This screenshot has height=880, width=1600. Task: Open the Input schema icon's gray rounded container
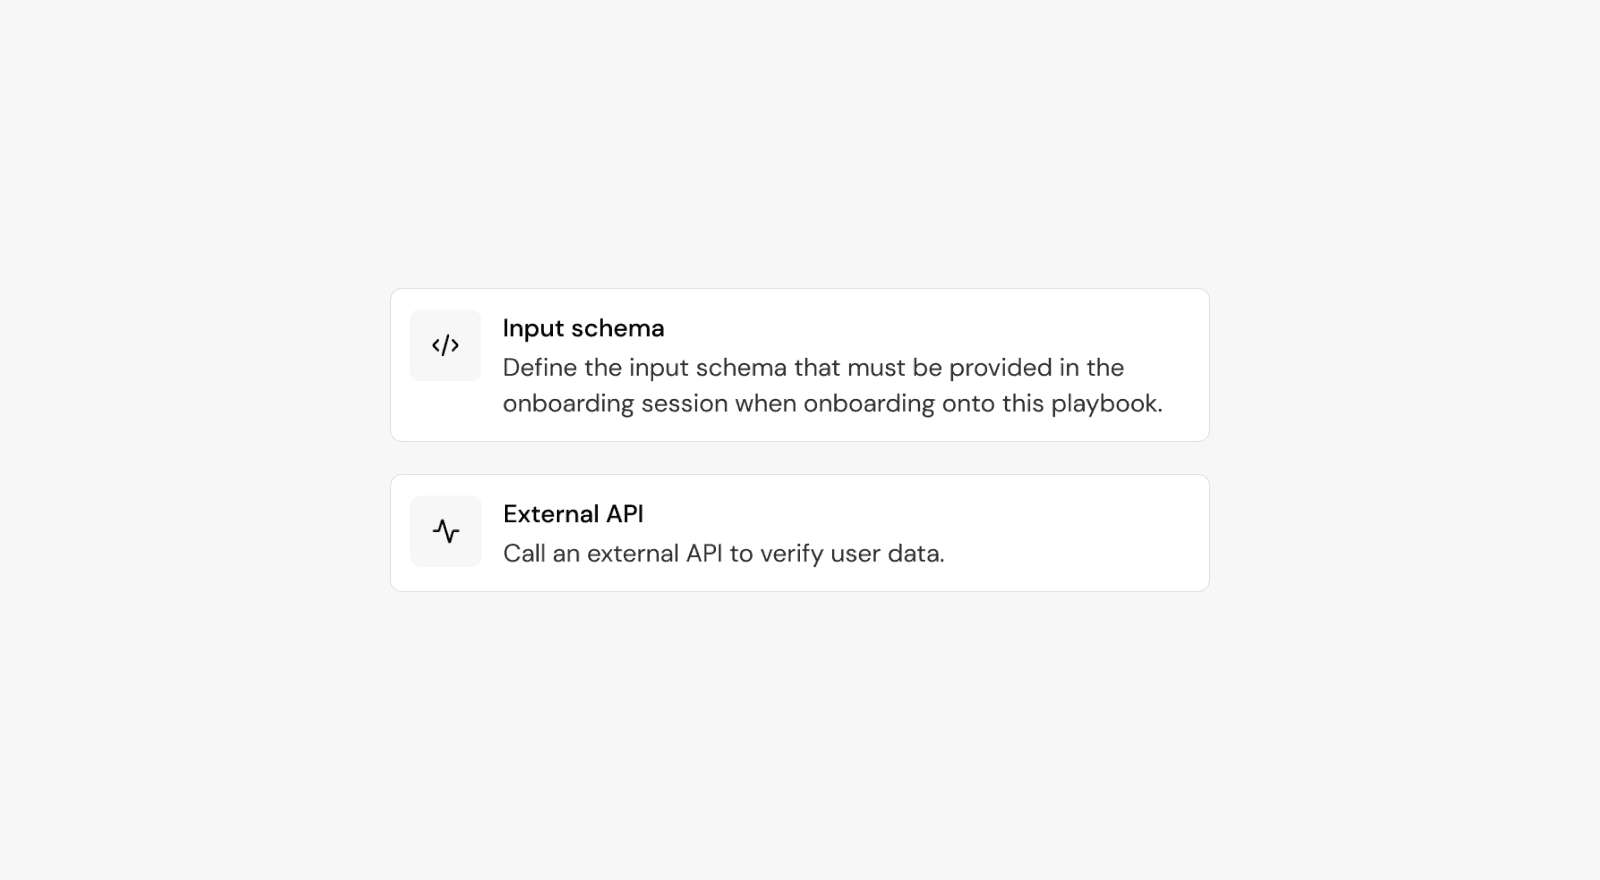pos(445,345)
